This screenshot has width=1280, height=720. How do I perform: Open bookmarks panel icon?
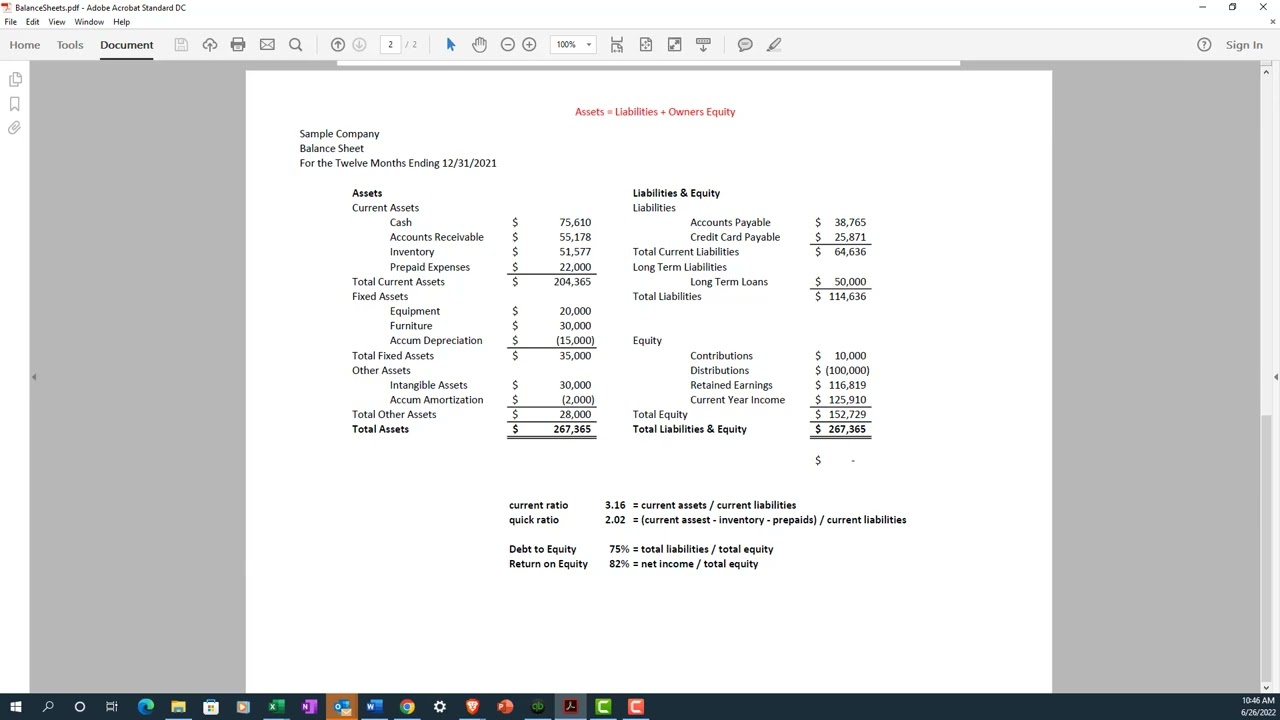click(15, 104)
